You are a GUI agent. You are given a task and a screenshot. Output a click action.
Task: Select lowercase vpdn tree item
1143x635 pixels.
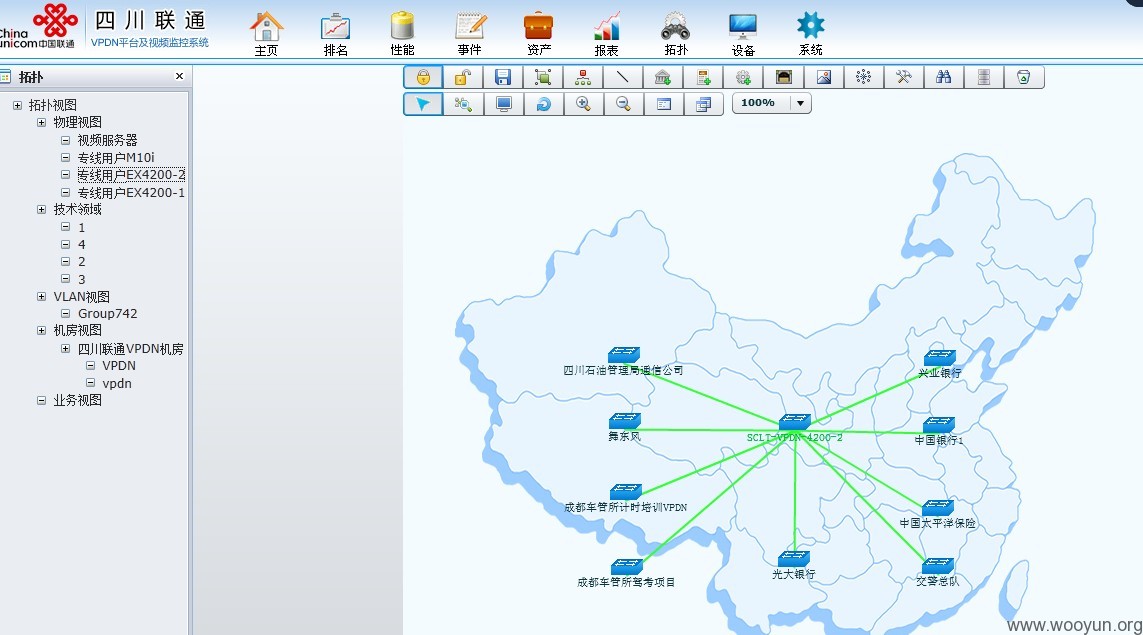[x=117, y=383]
